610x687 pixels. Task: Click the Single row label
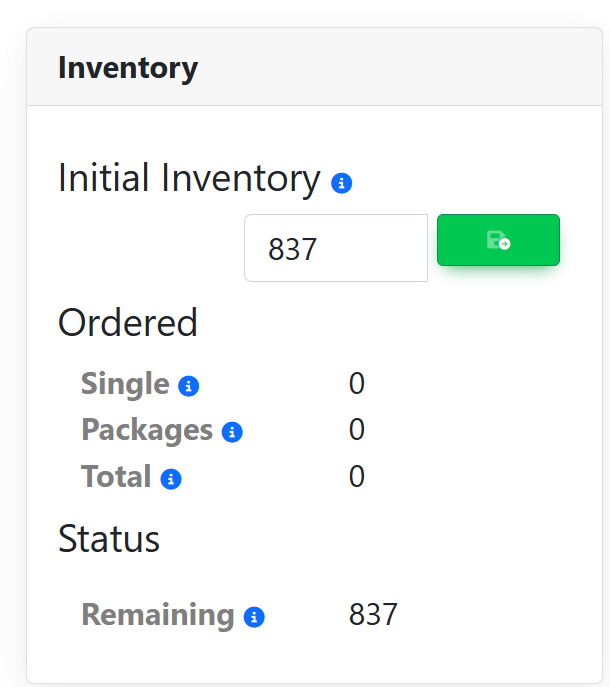coord(125,384)
